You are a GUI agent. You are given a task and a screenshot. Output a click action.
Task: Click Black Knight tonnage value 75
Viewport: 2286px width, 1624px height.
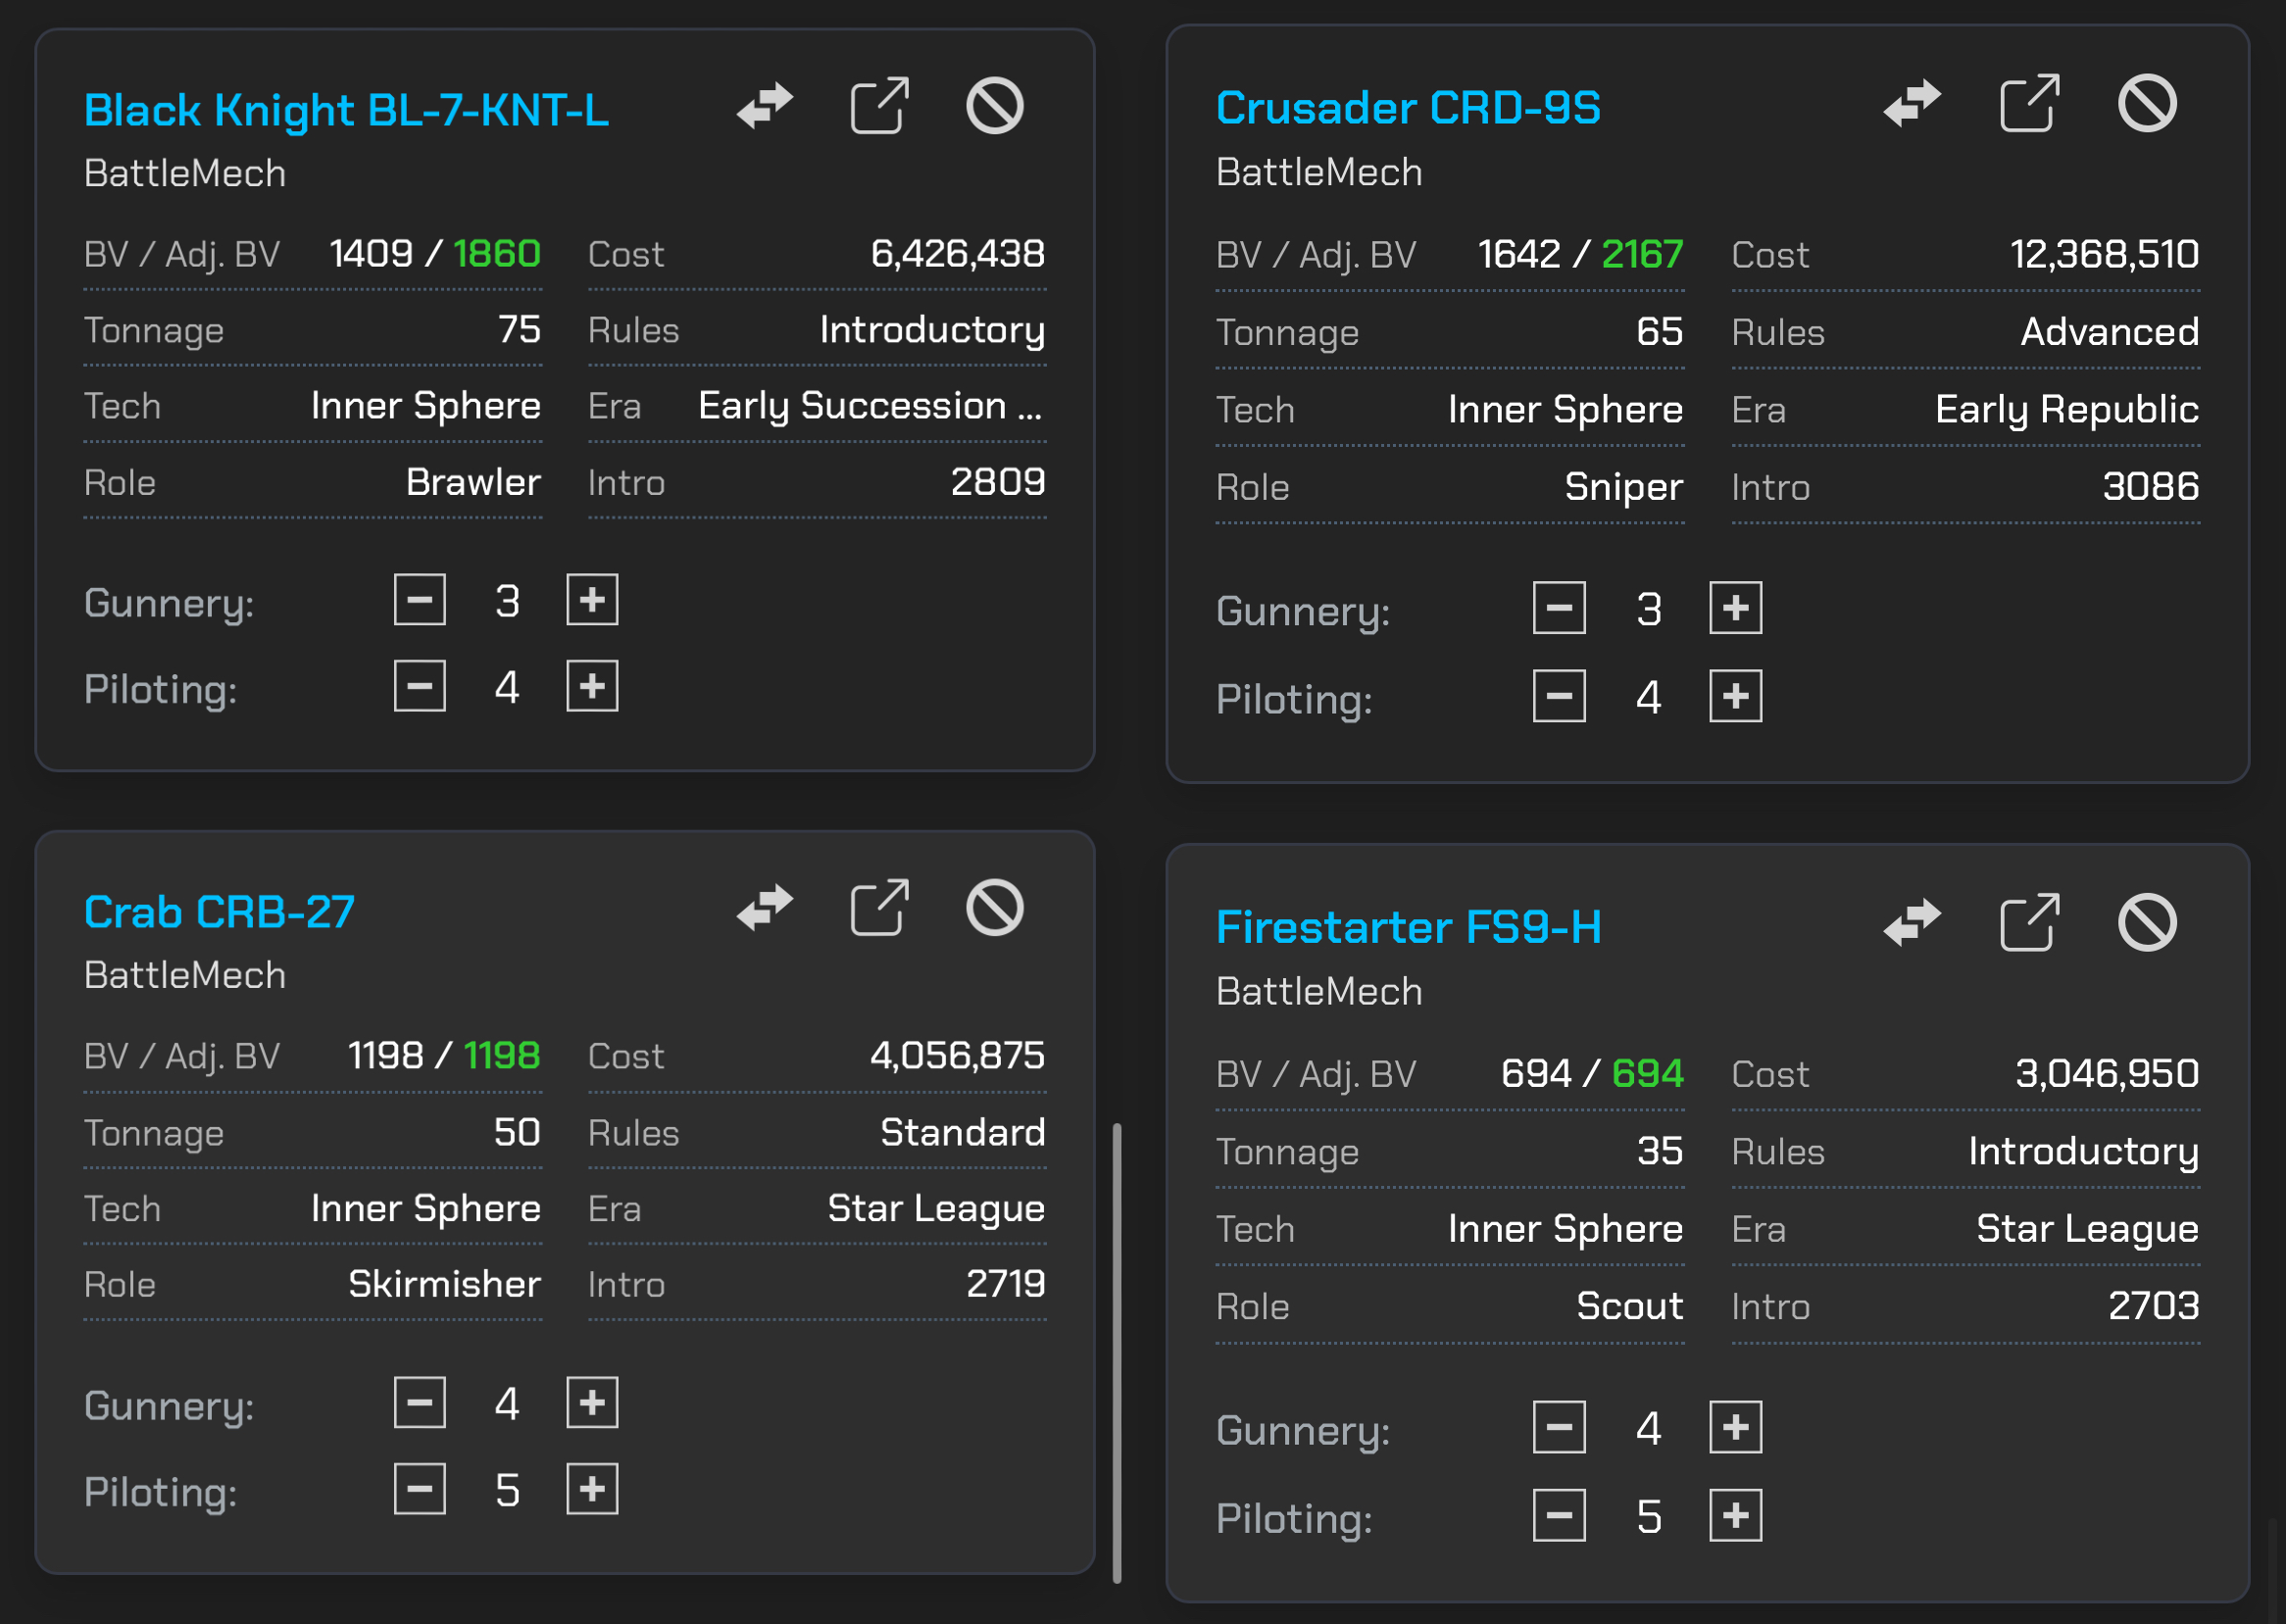coord(520,329)
